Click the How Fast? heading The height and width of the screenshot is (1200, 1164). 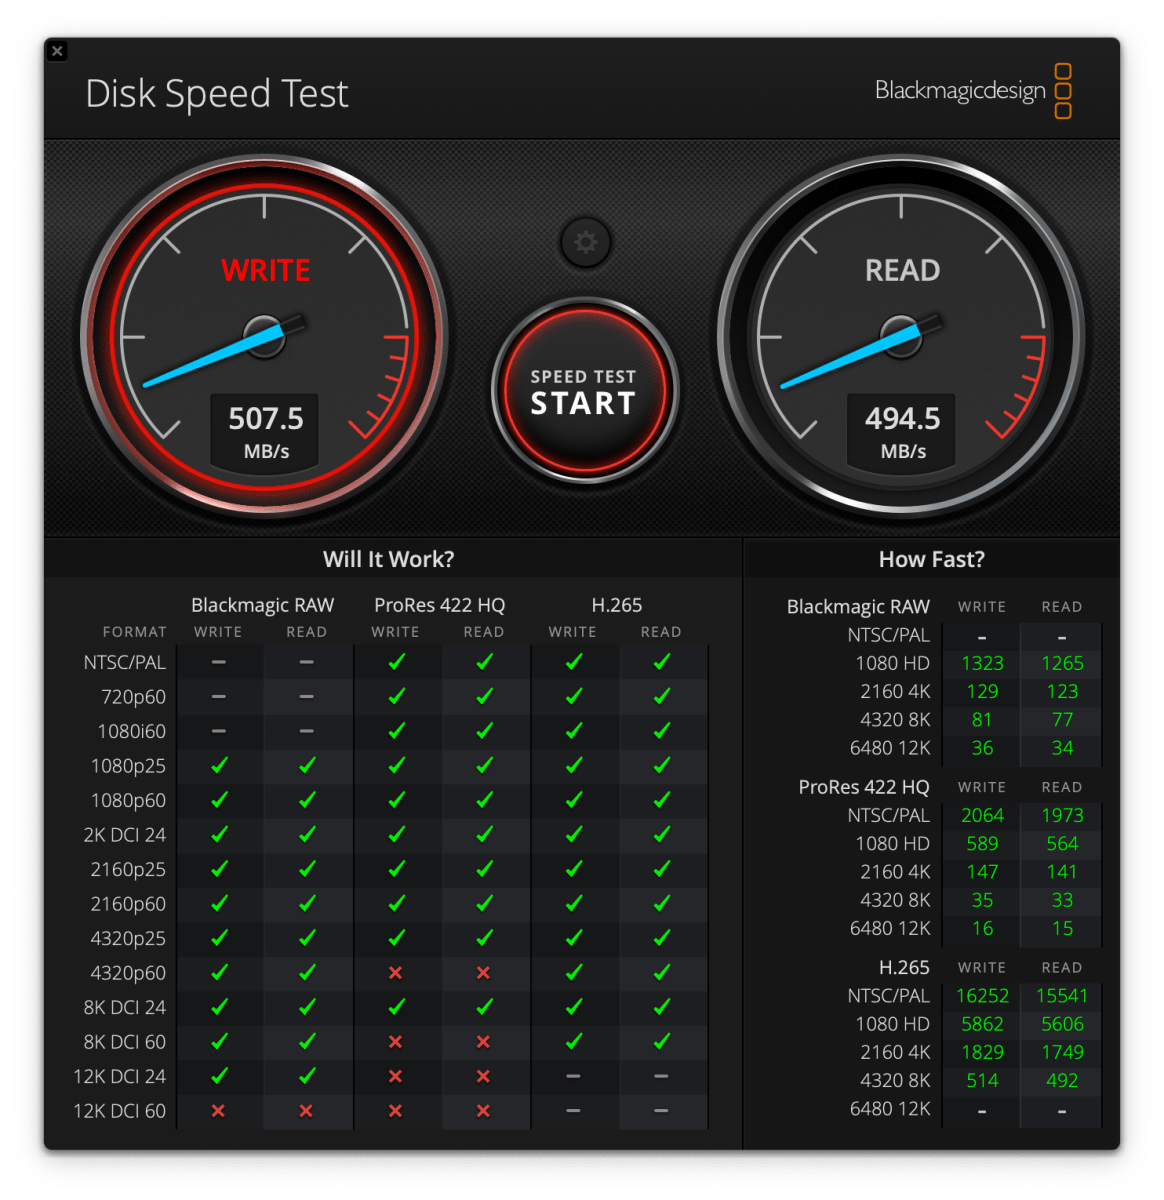(x=931, y=559)
